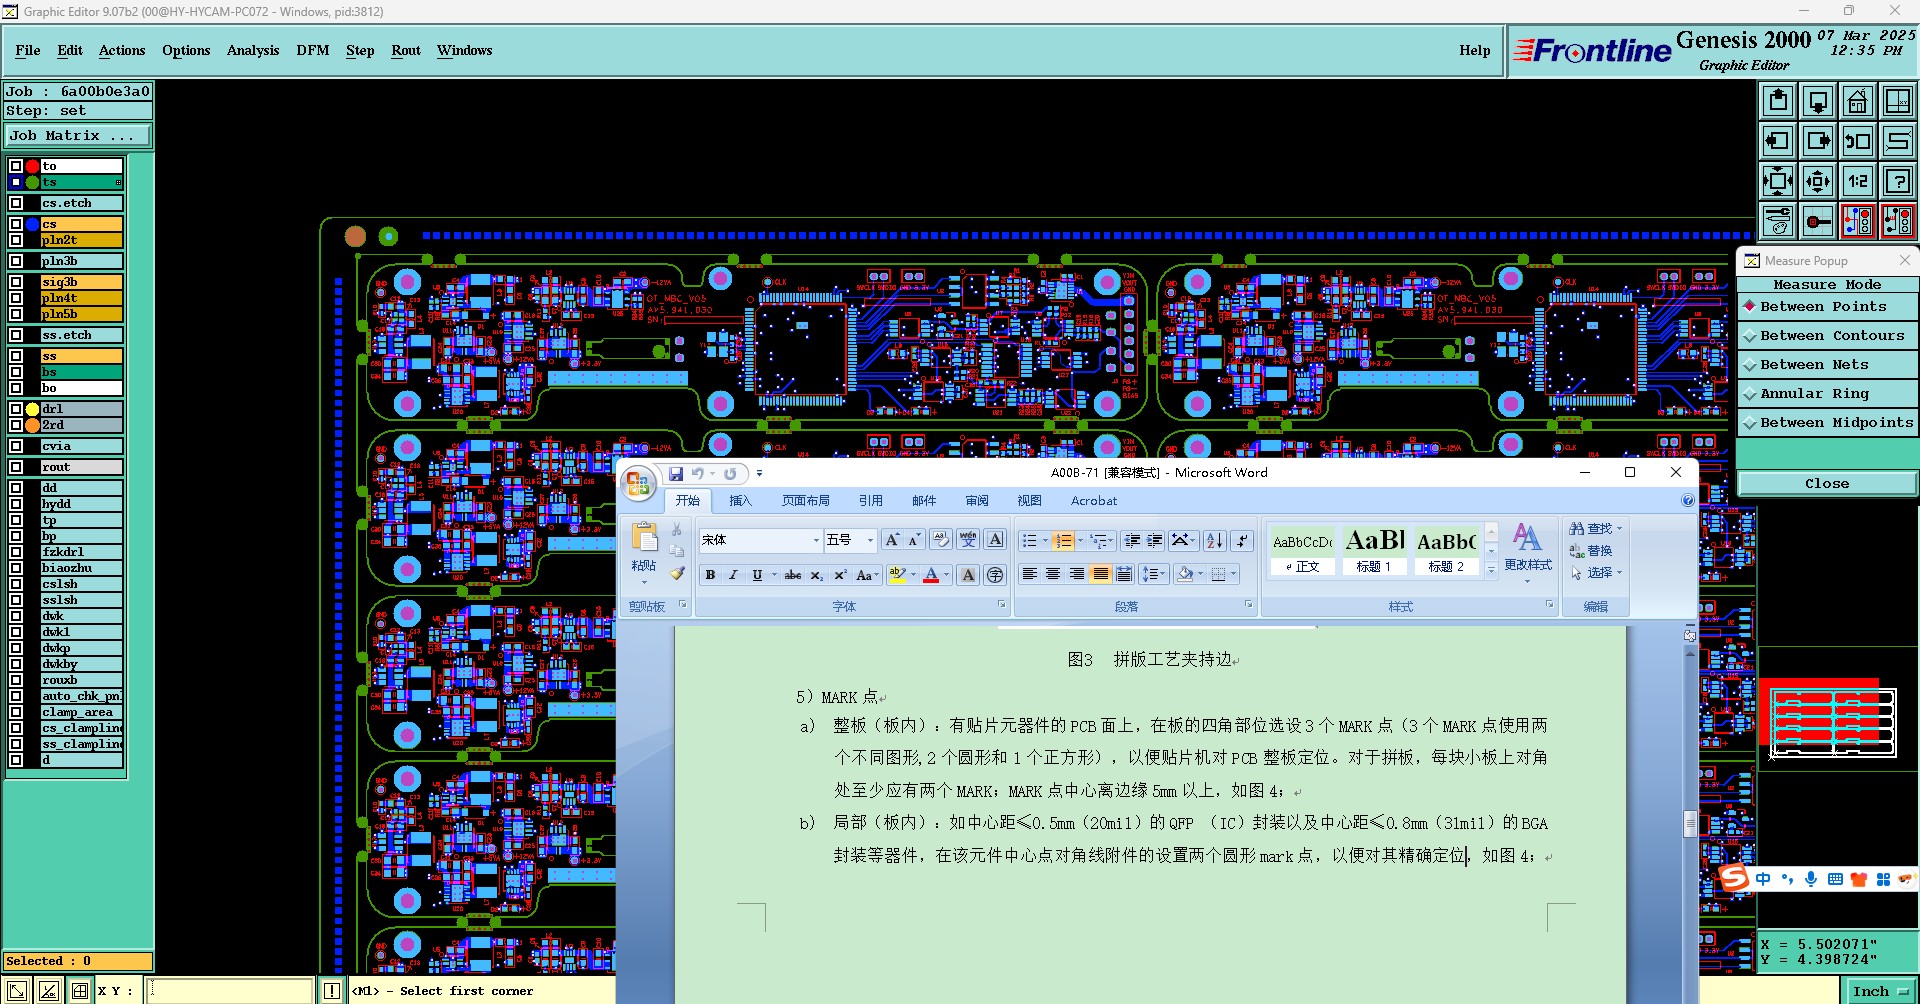Screen dimensions: 1920x1004
Task: Open the highlight color dropdown arrow
Action: click(x=913, y=575)
